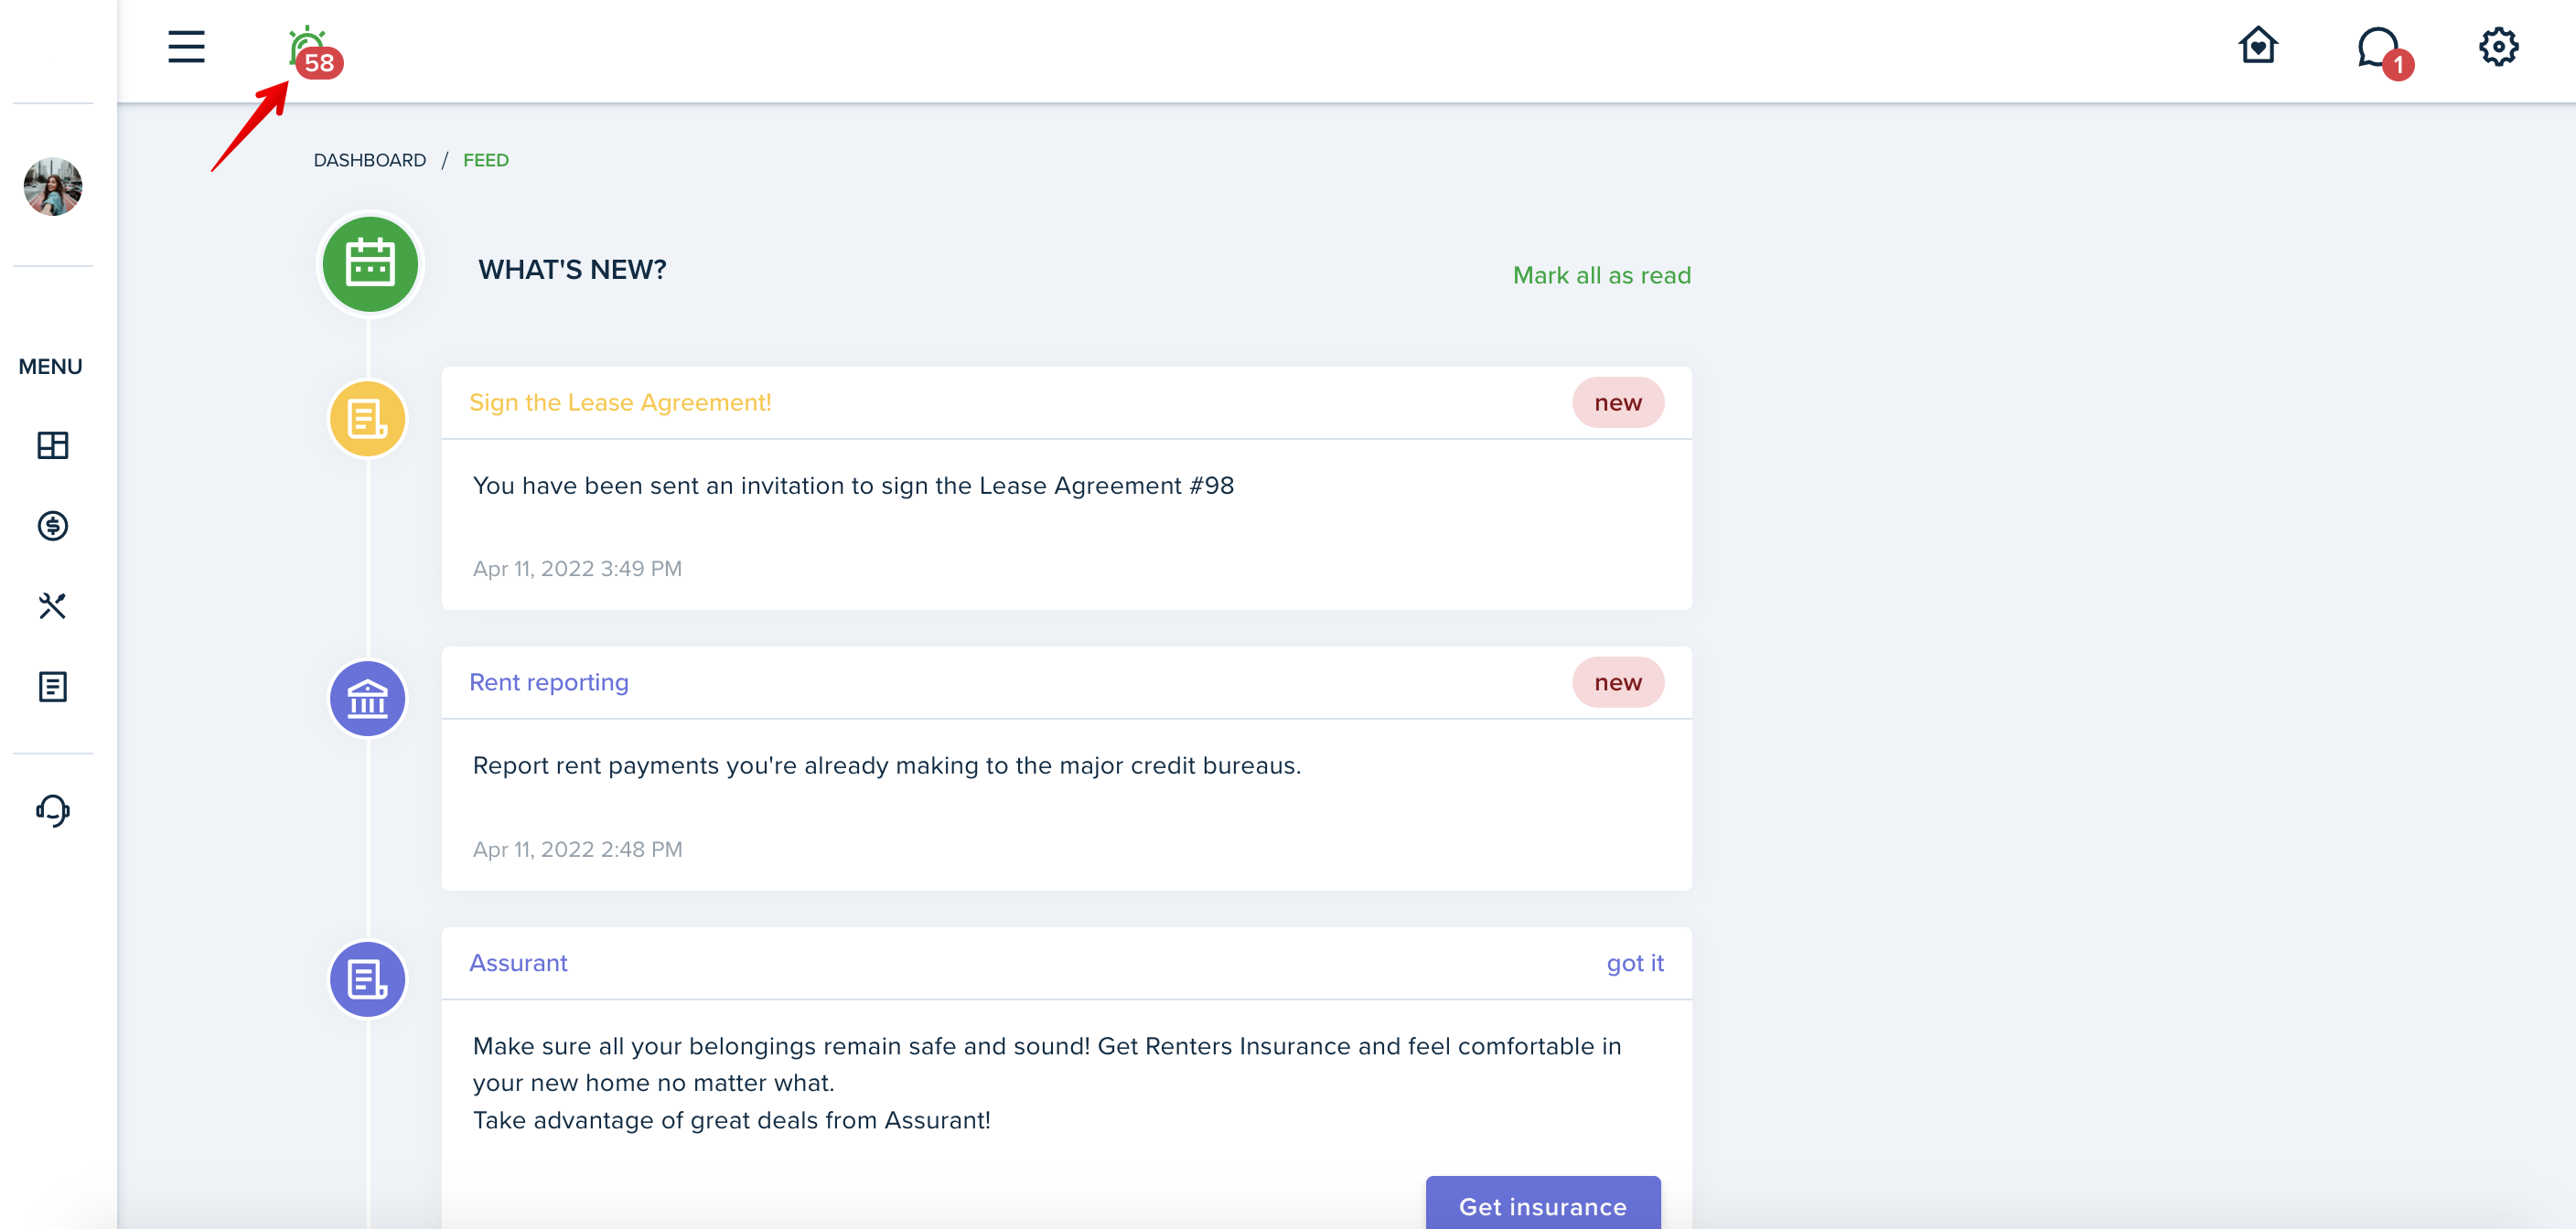Open the support headset icon in the sidebar
The width and height of the screenshot is (2576, 1229).
[53, 810]
